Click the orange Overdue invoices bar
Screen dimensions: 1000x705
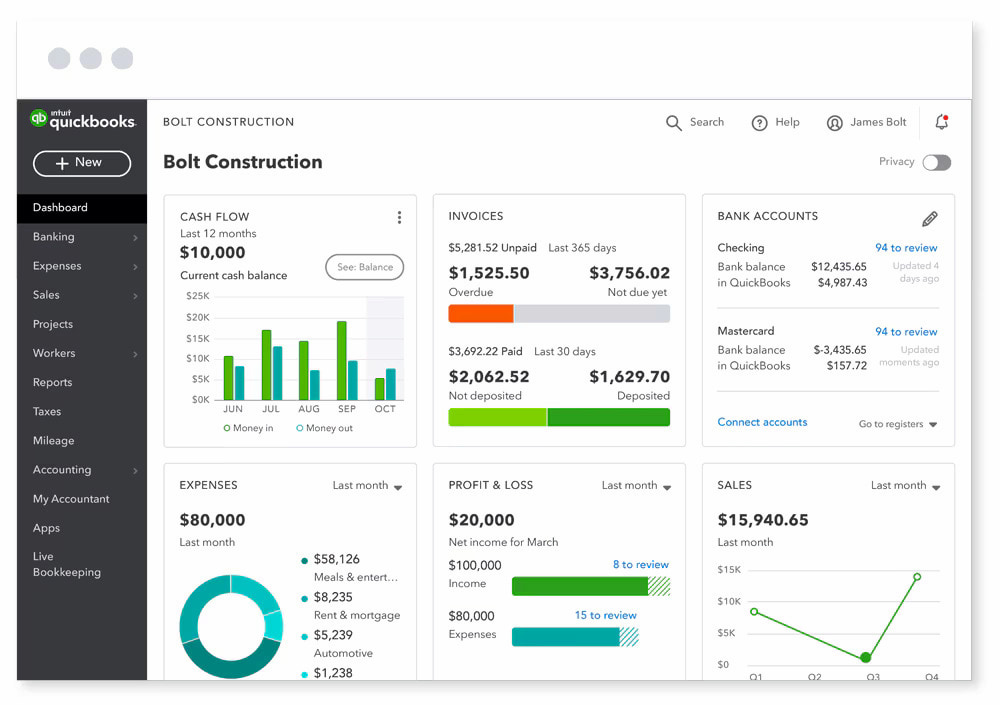click(481, 313)
